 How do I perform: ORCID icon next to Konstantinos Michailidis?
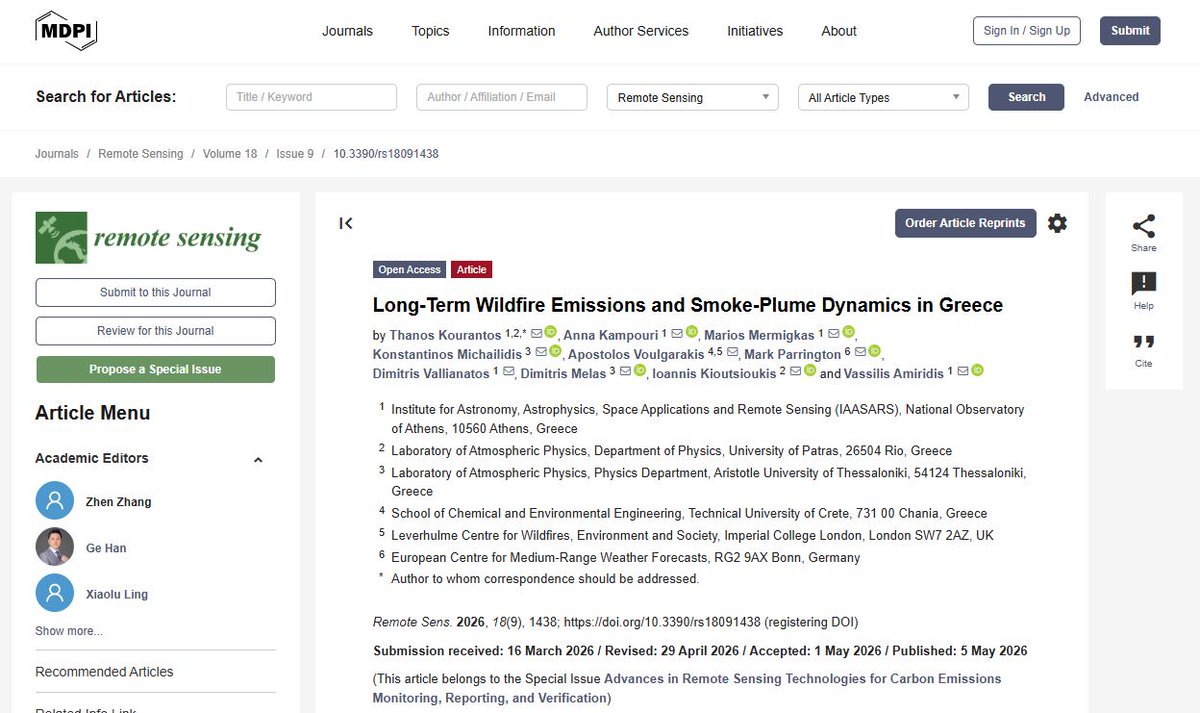tap(554, 351)
